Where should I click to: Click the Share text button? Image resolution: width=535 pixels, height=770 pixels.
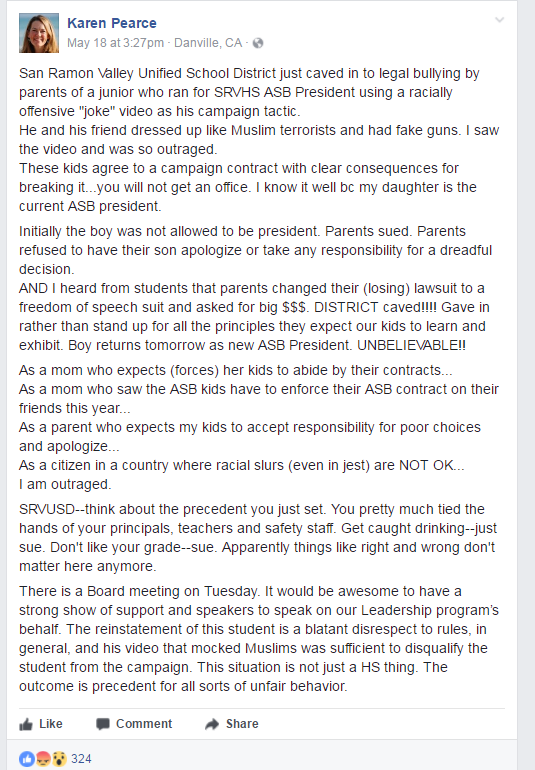pos(242,724)
